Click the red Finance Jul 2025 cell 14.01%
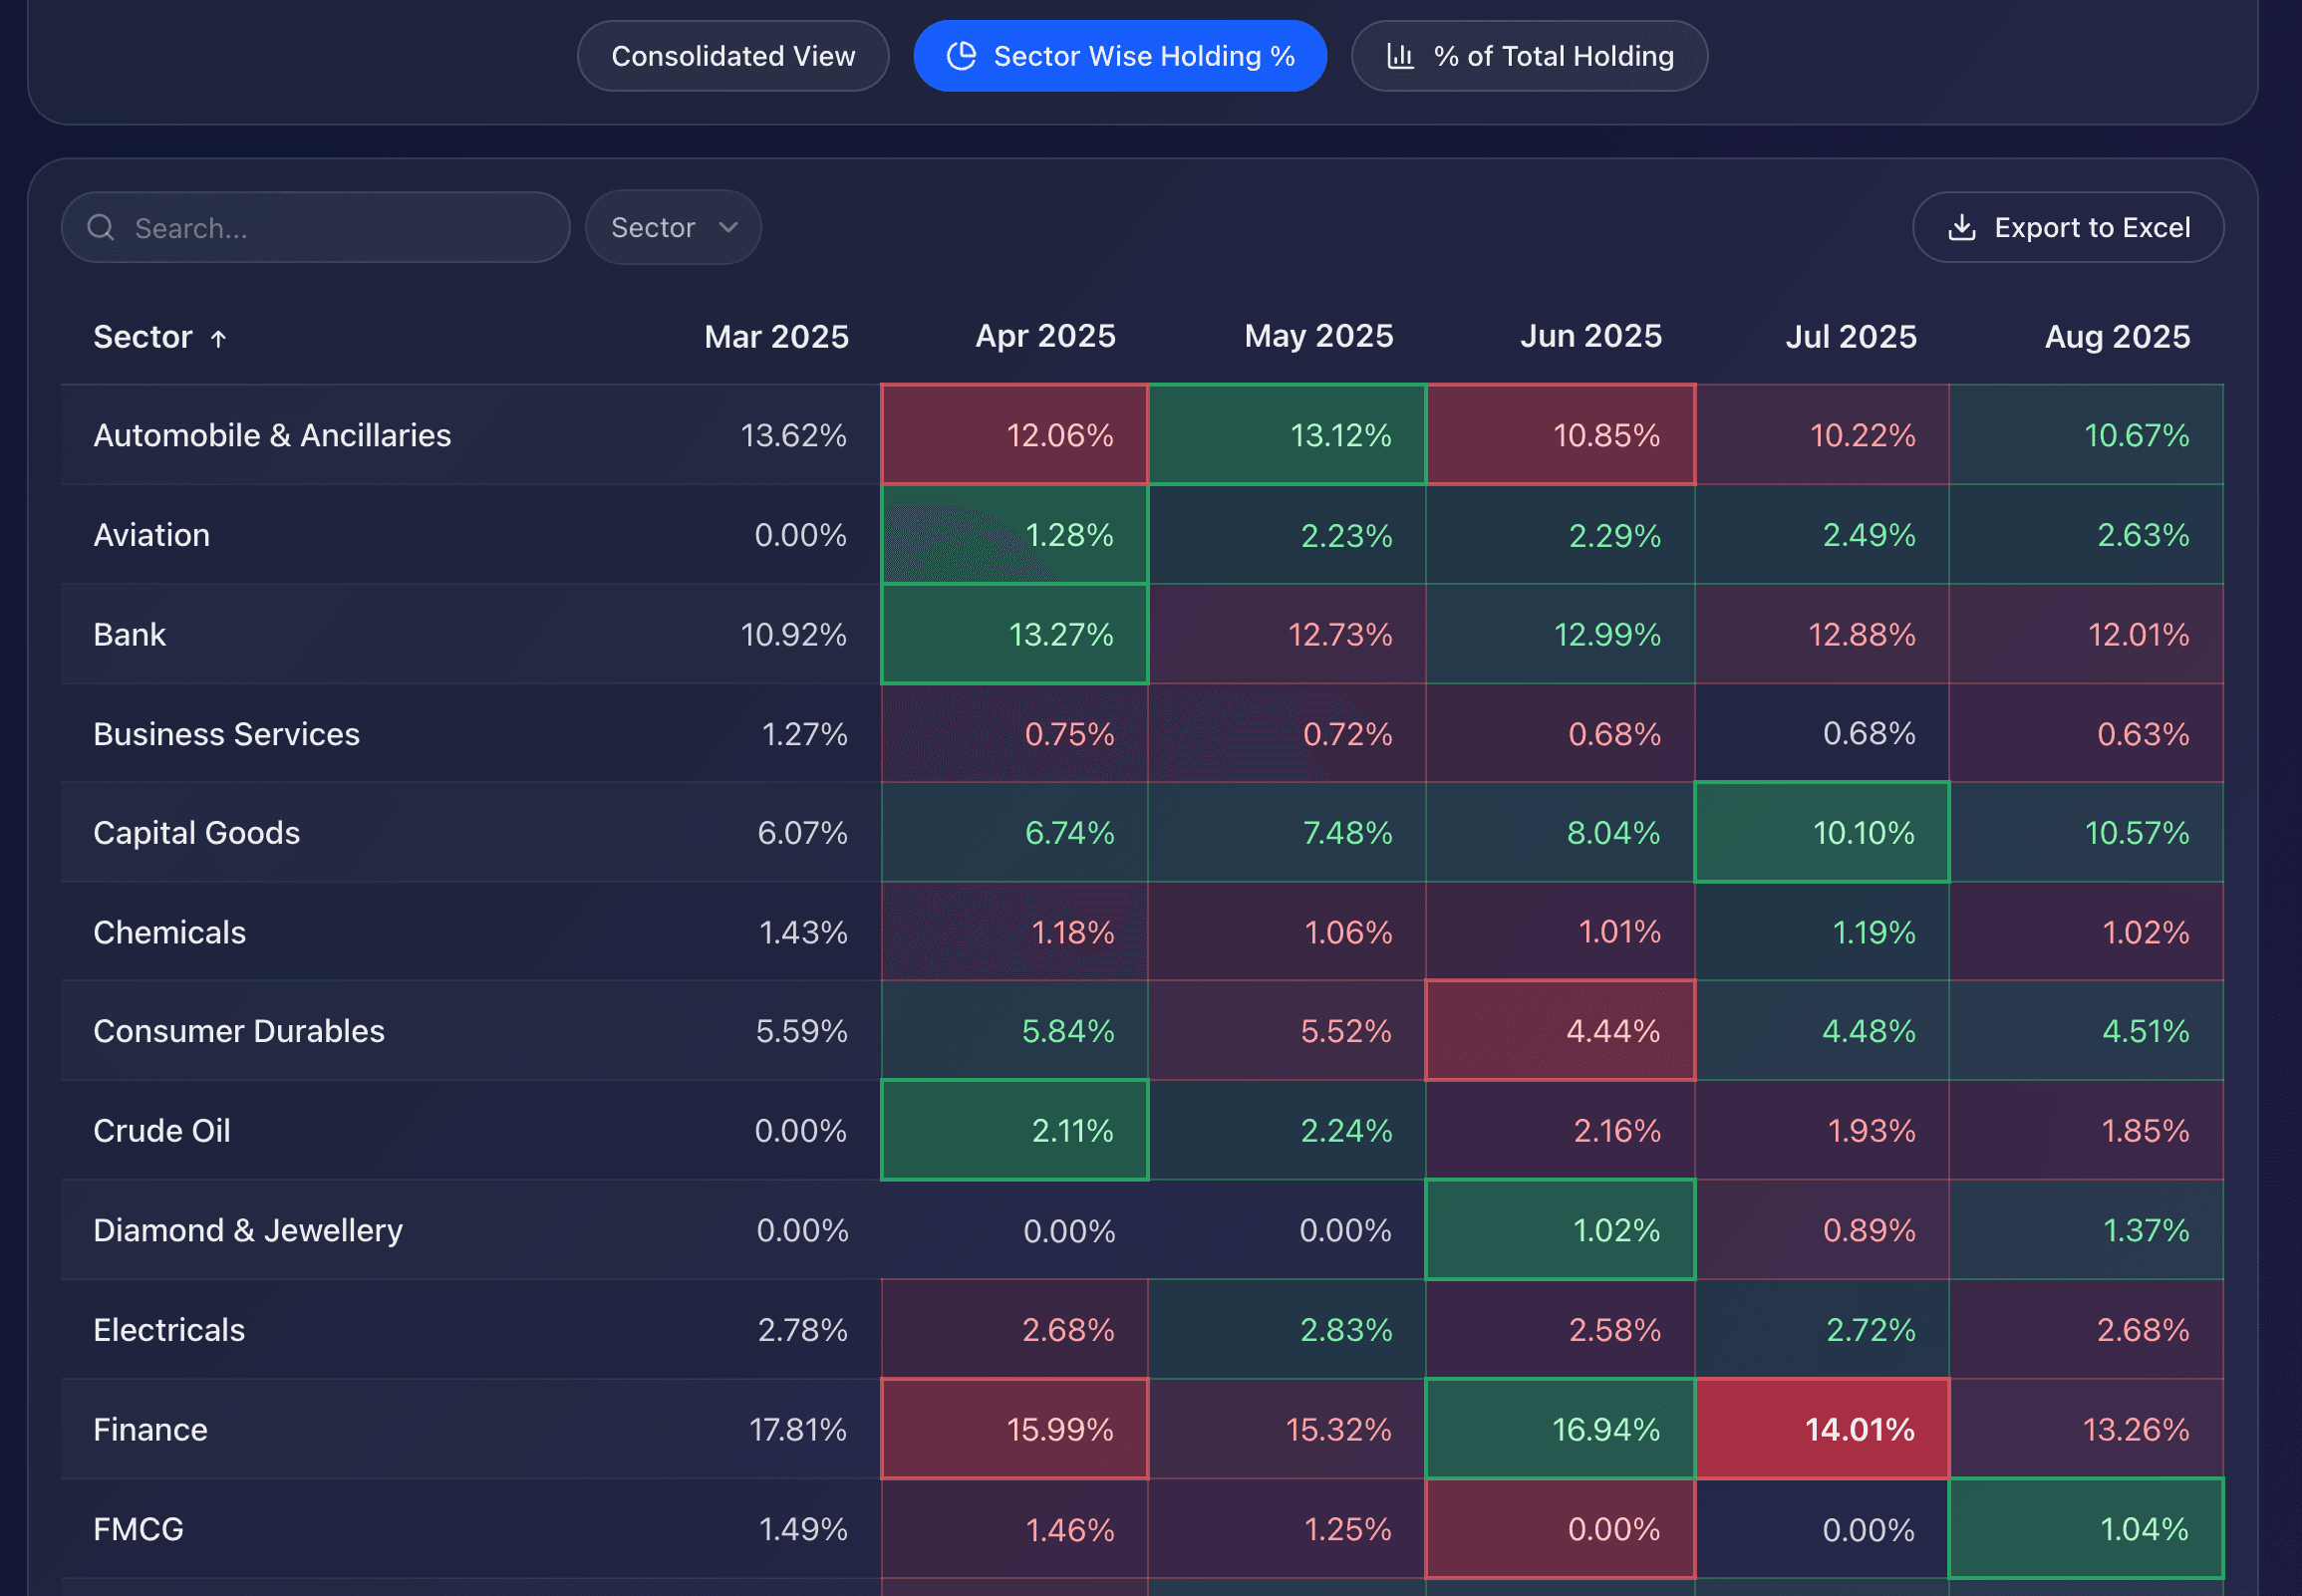This screenshot has height=1596, width=2302. click(1822, 1429)
